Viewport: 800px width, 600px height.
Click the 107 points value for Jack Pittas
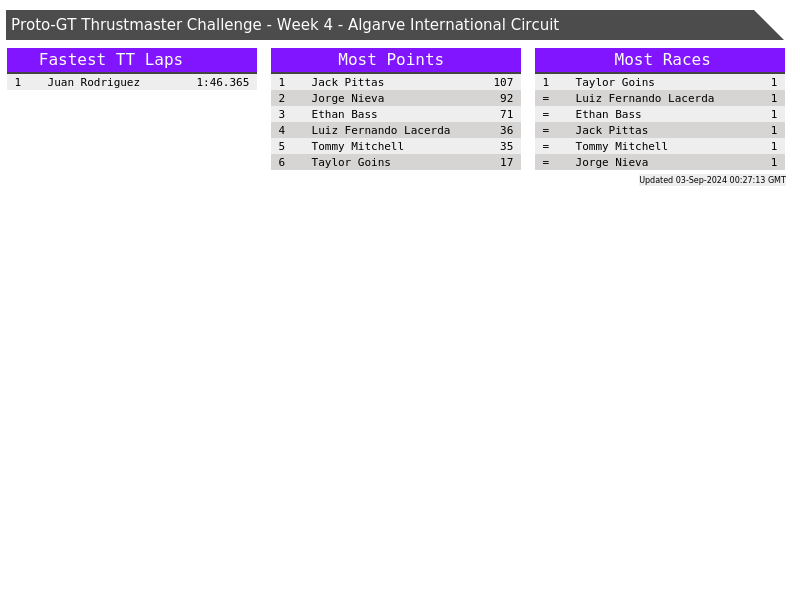[503, 83]
